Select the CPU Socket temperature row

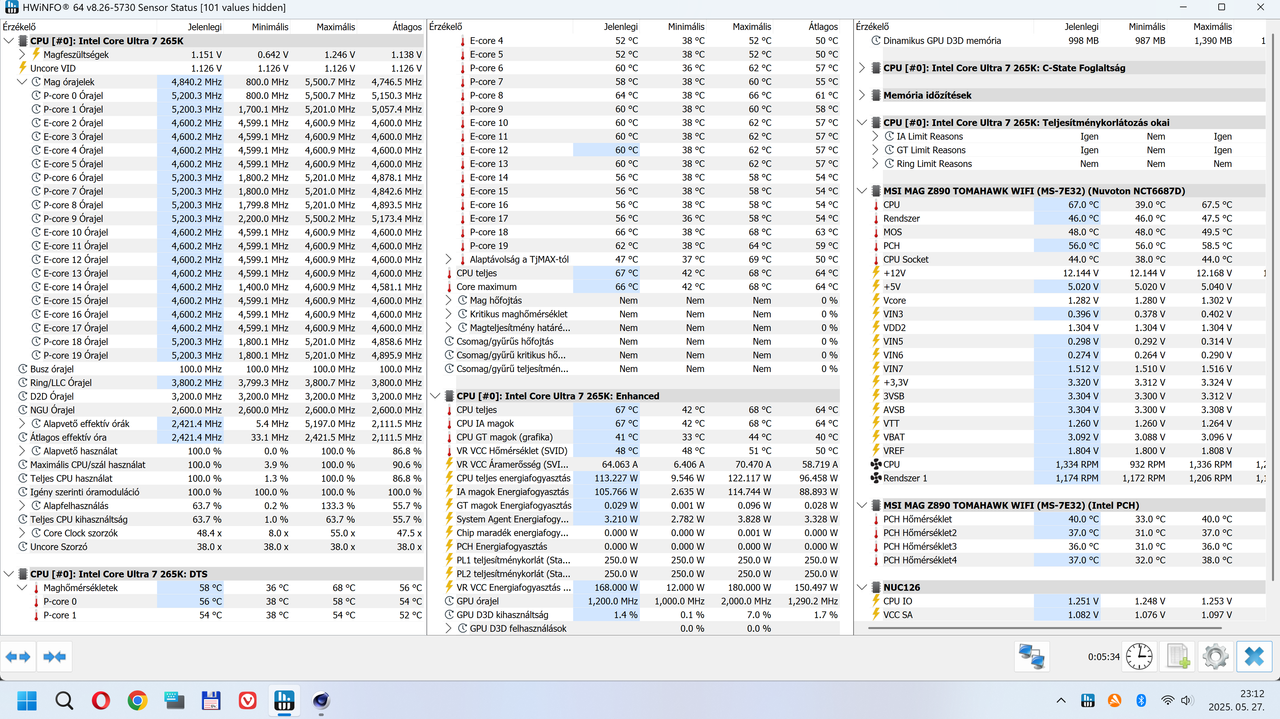click(1060, 259)
